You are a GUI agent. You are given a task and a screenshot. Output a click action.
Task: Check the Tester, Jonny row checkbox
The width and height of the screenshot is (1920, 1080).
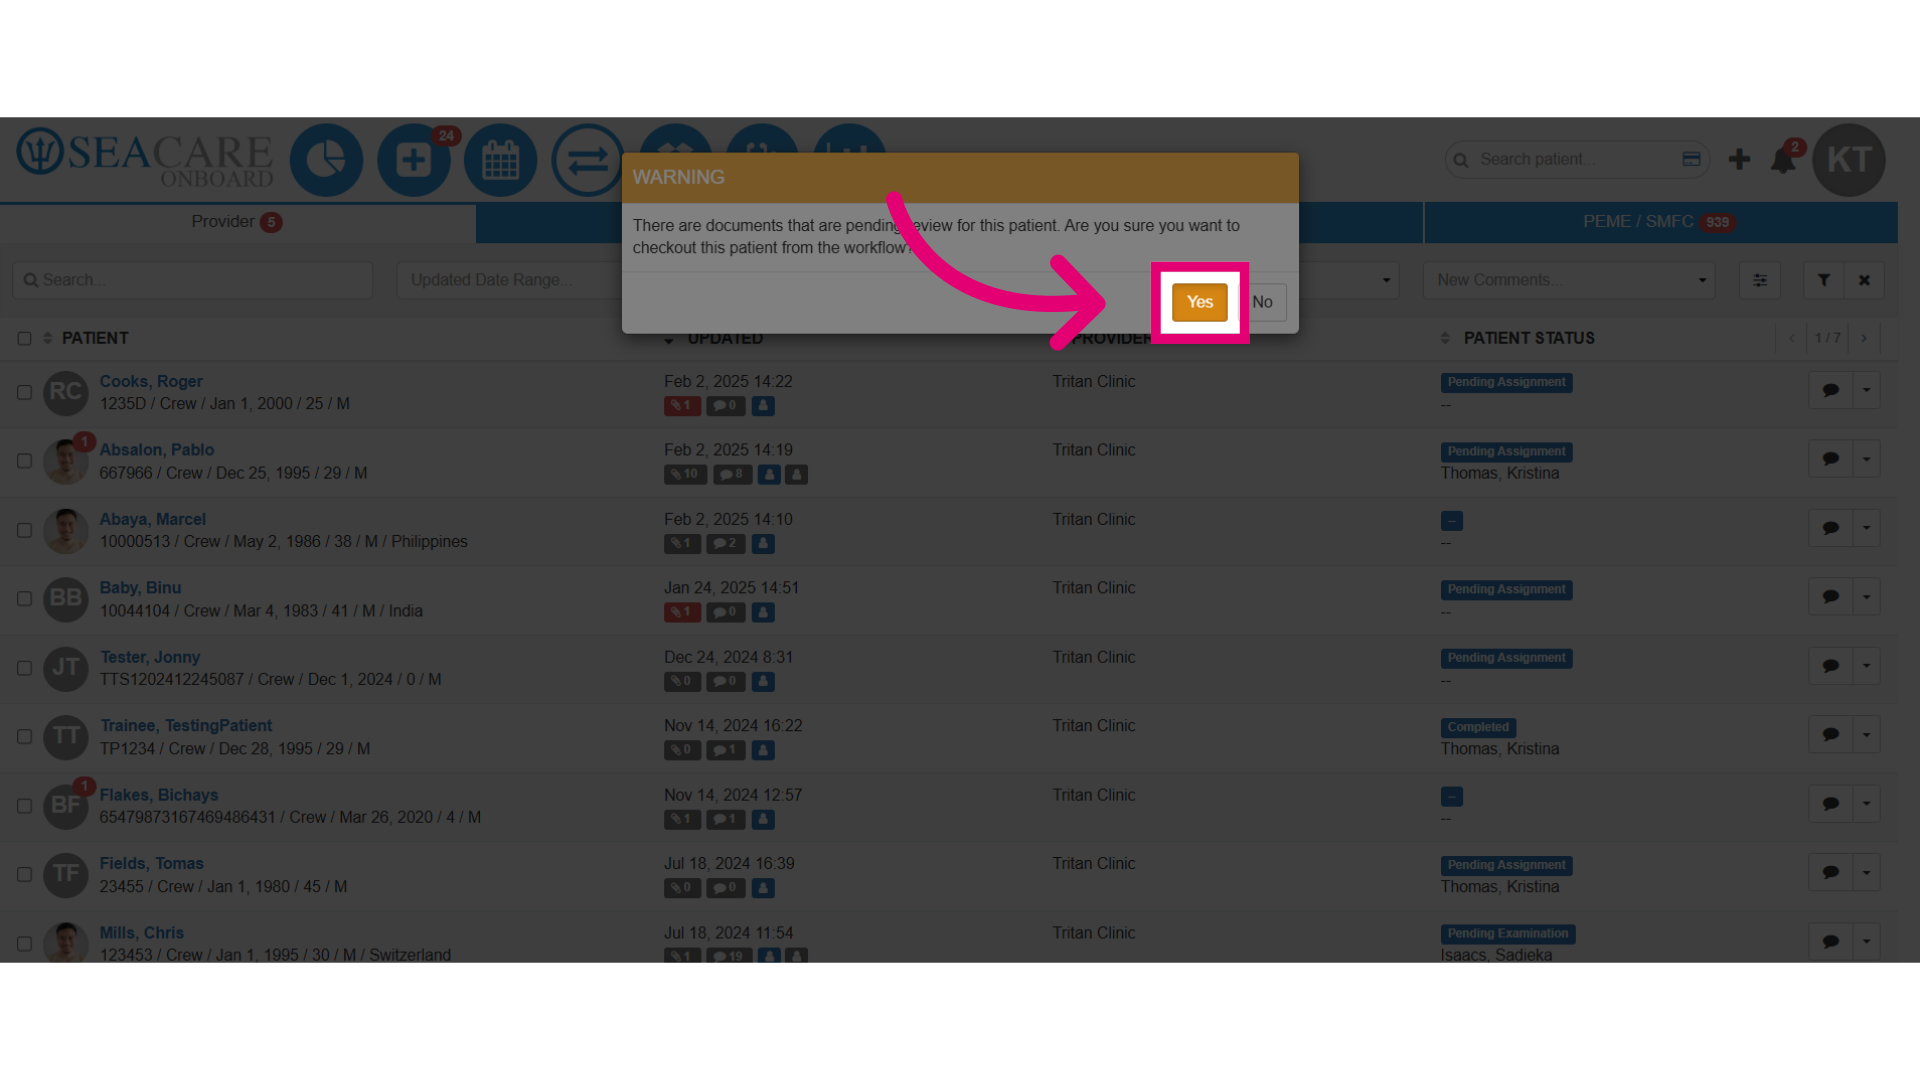(24, 668)
